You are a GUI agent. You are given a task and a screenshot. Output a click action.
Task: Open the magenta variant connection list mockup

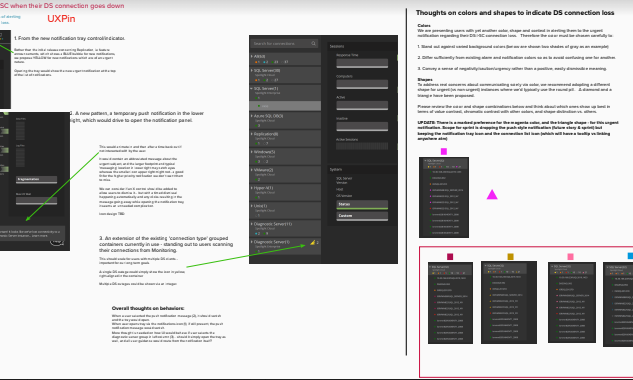click(x=444, y=197)
